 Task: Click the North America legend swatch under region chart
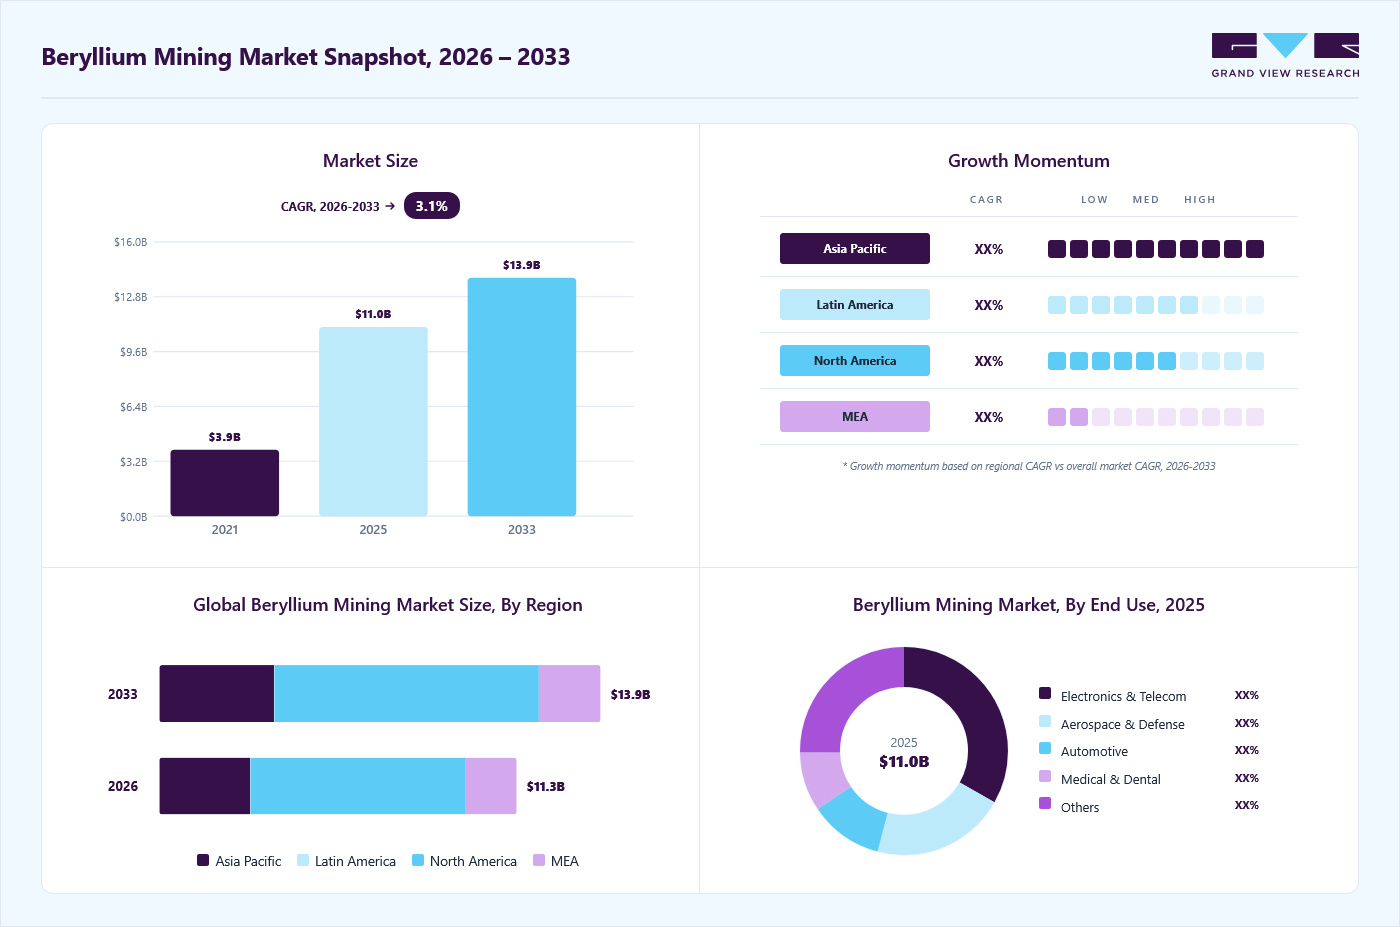(x=418, y=860)
